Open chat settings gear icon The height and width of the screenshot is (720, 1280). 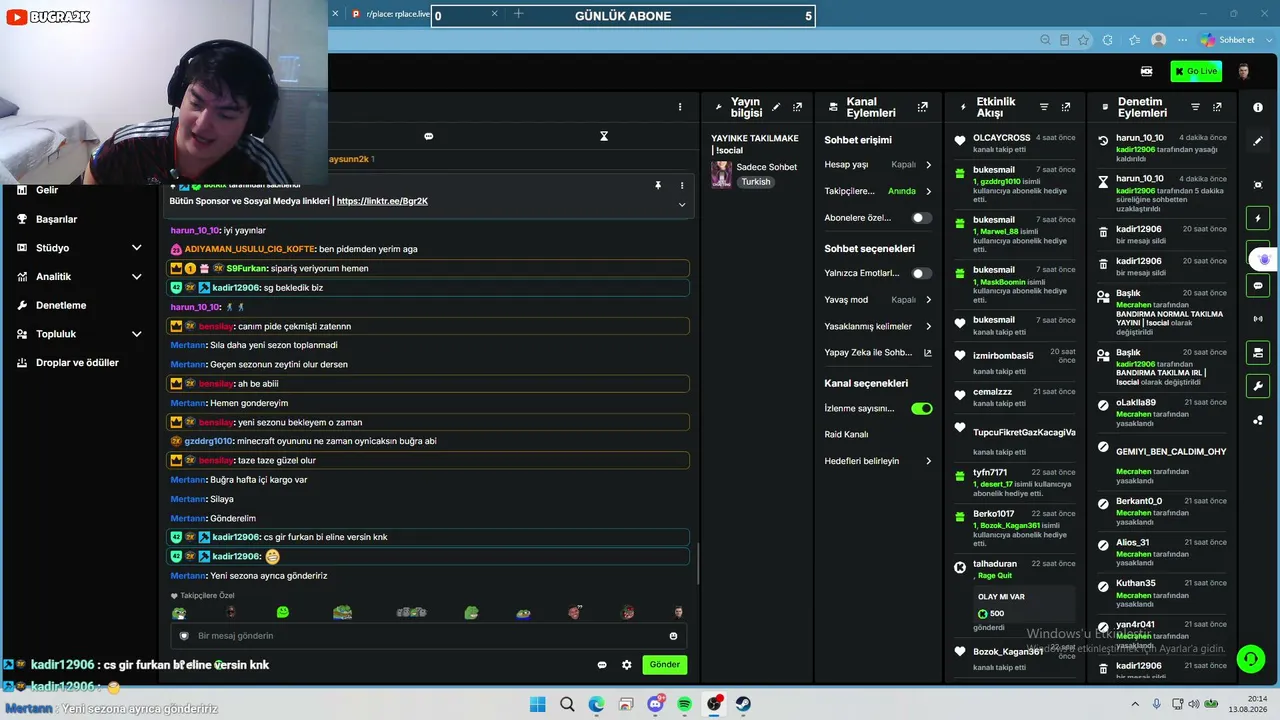click(627, 665)
